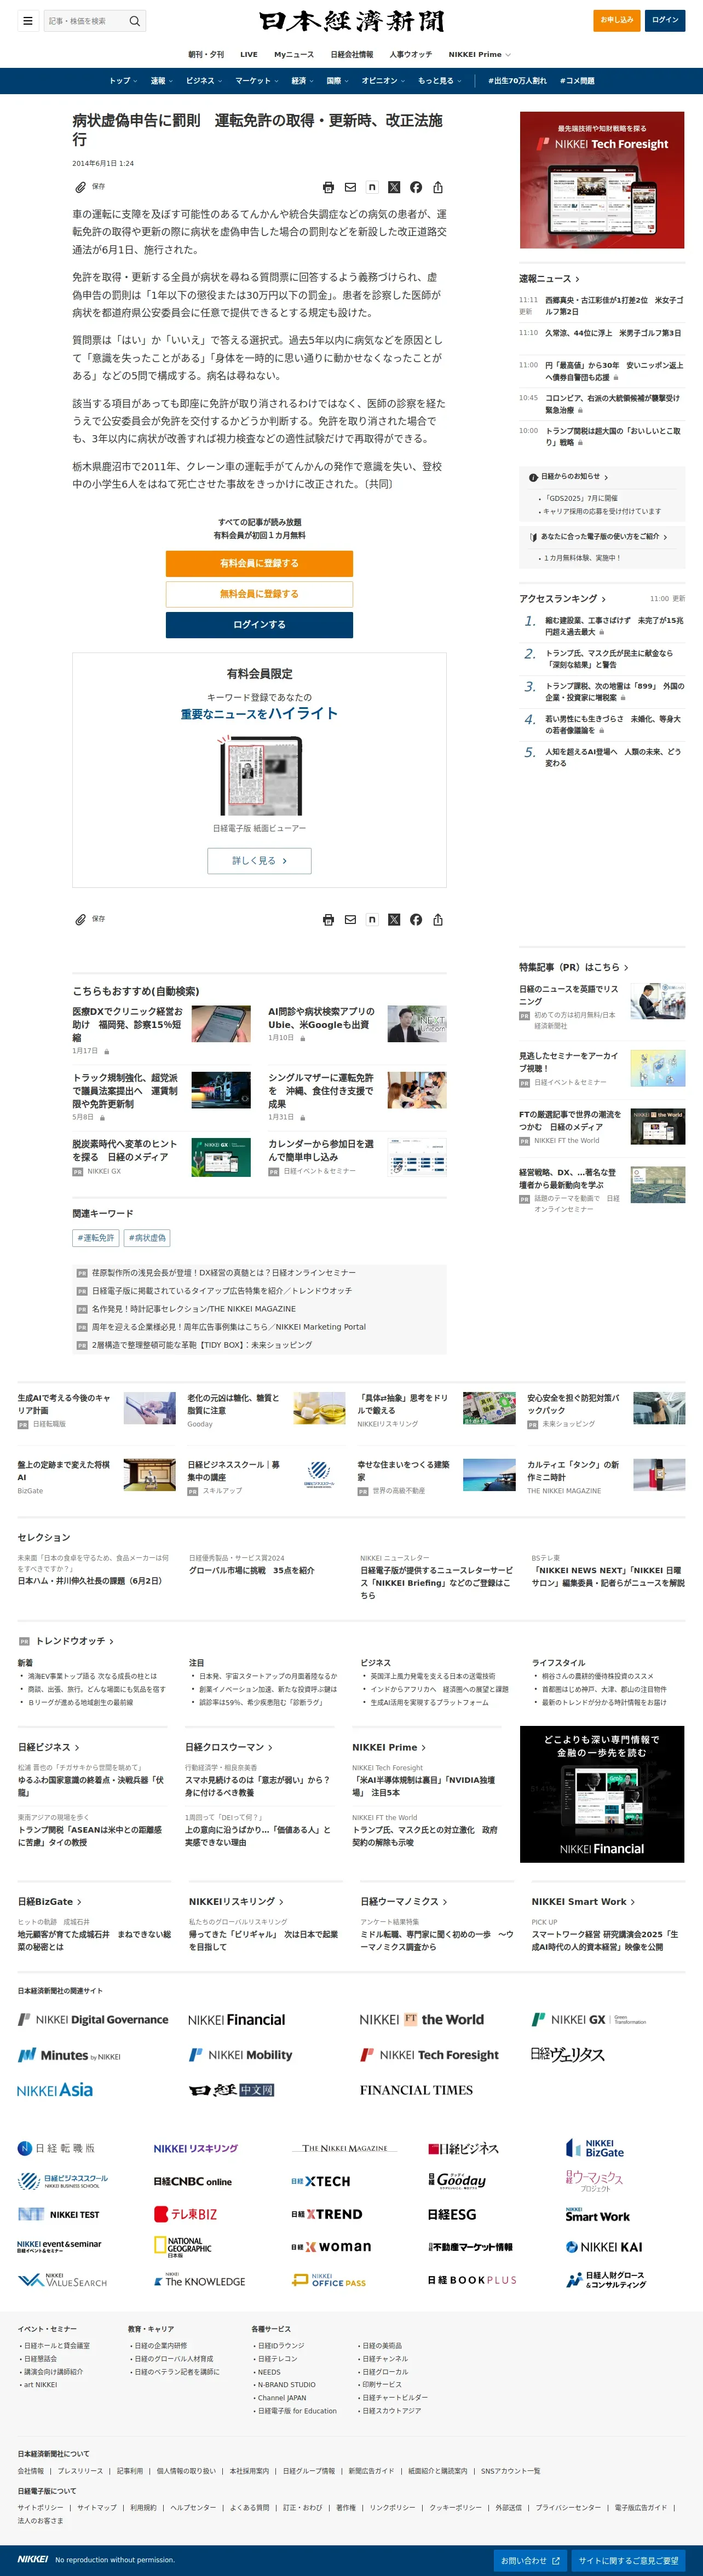Select the 朝刊・夕刊 menu item
This screenshot has width=703, height=2576.
pos(206,55)
